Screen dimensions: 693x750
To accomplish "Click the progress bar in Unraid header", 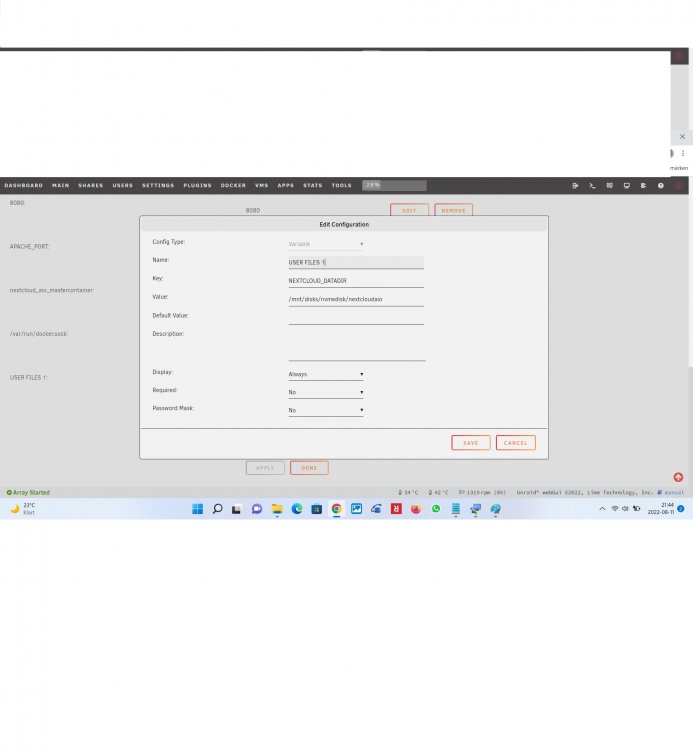I will (x=394, y=185).
